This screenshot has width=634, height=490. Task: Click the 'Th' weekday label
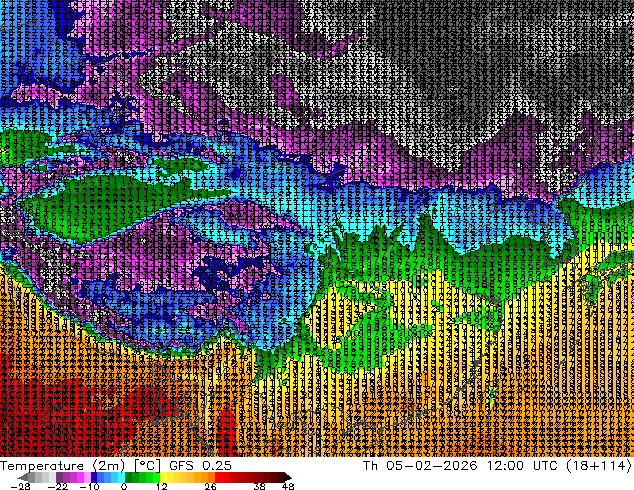(370, 466)
